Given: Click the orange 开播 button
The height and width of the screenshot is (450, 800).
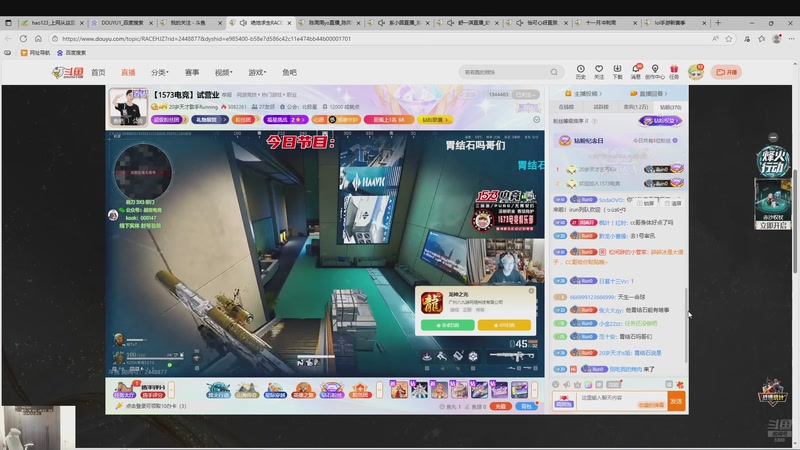Looking at the screenshot, I should click(727, 72).
